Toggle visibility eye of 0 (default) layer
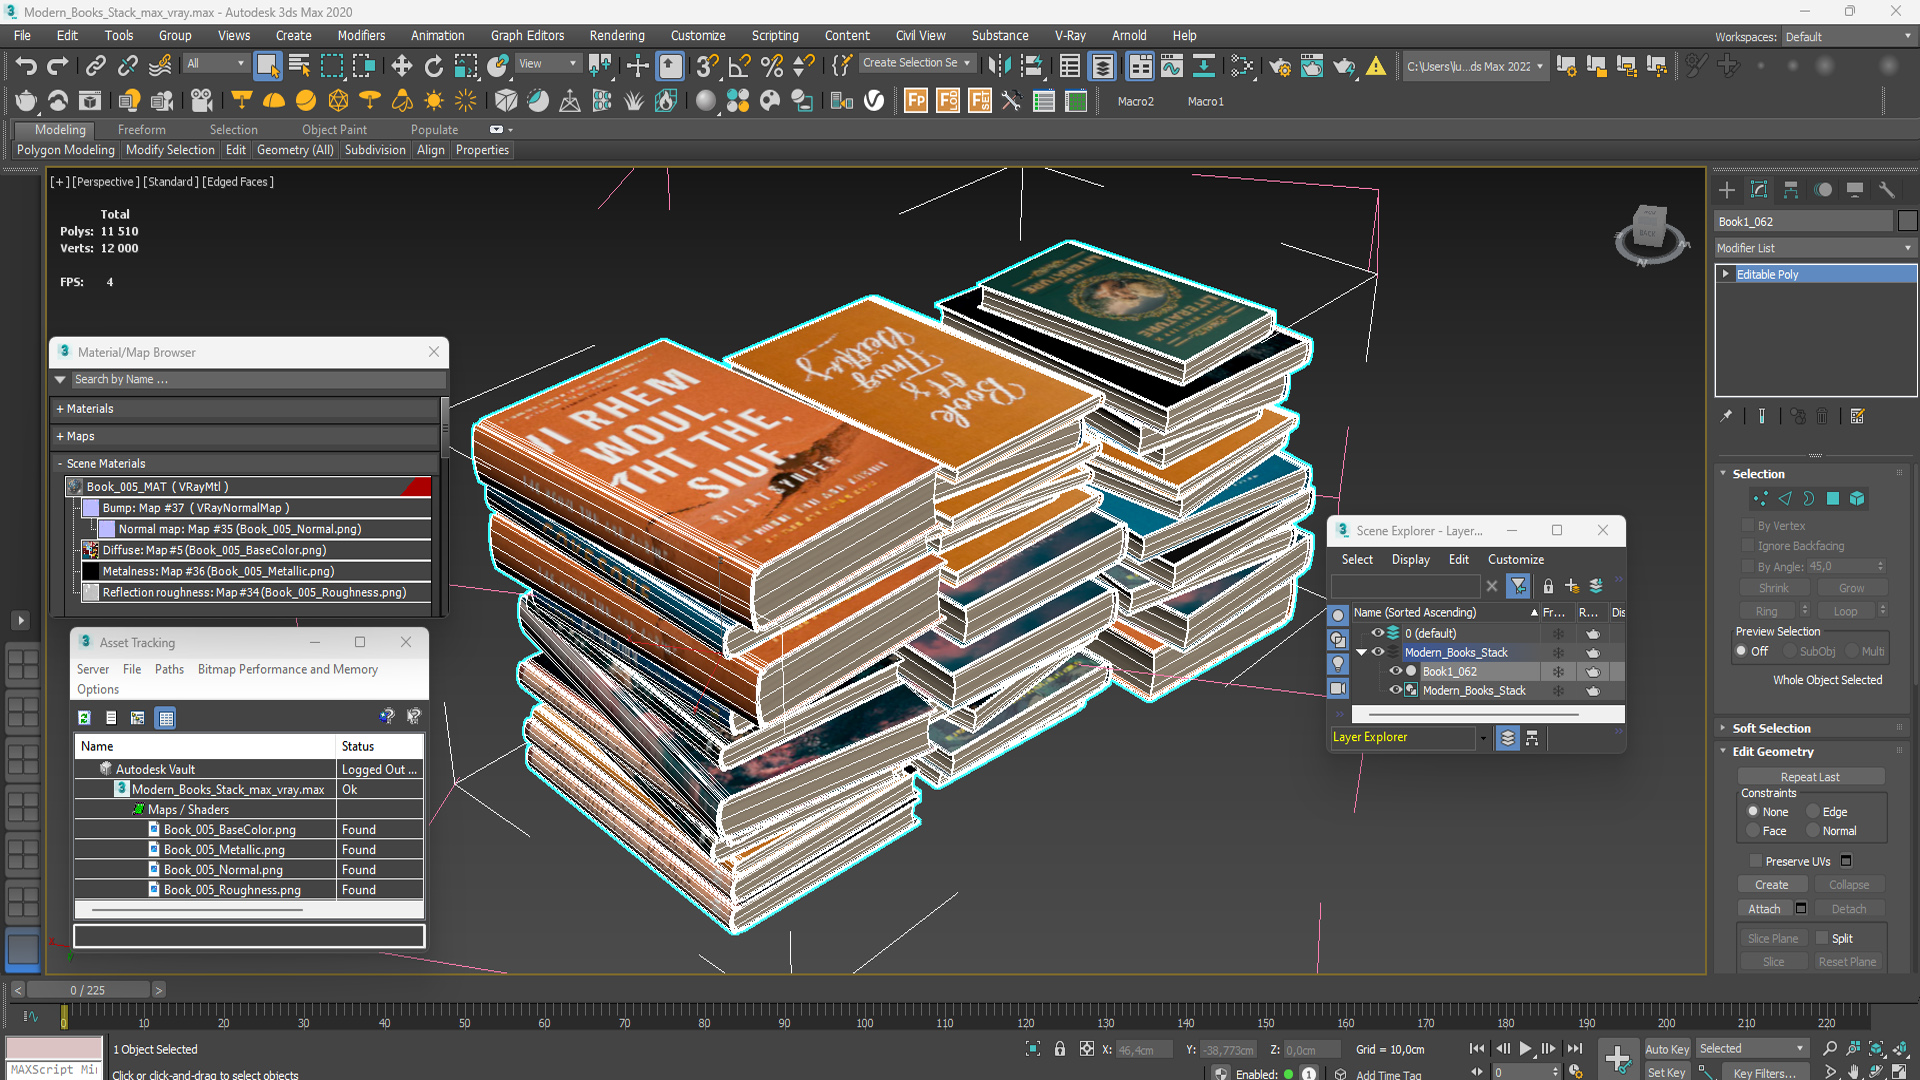The width and height of the screenshot is (1920, 1080). click(x=1377, y=633)
